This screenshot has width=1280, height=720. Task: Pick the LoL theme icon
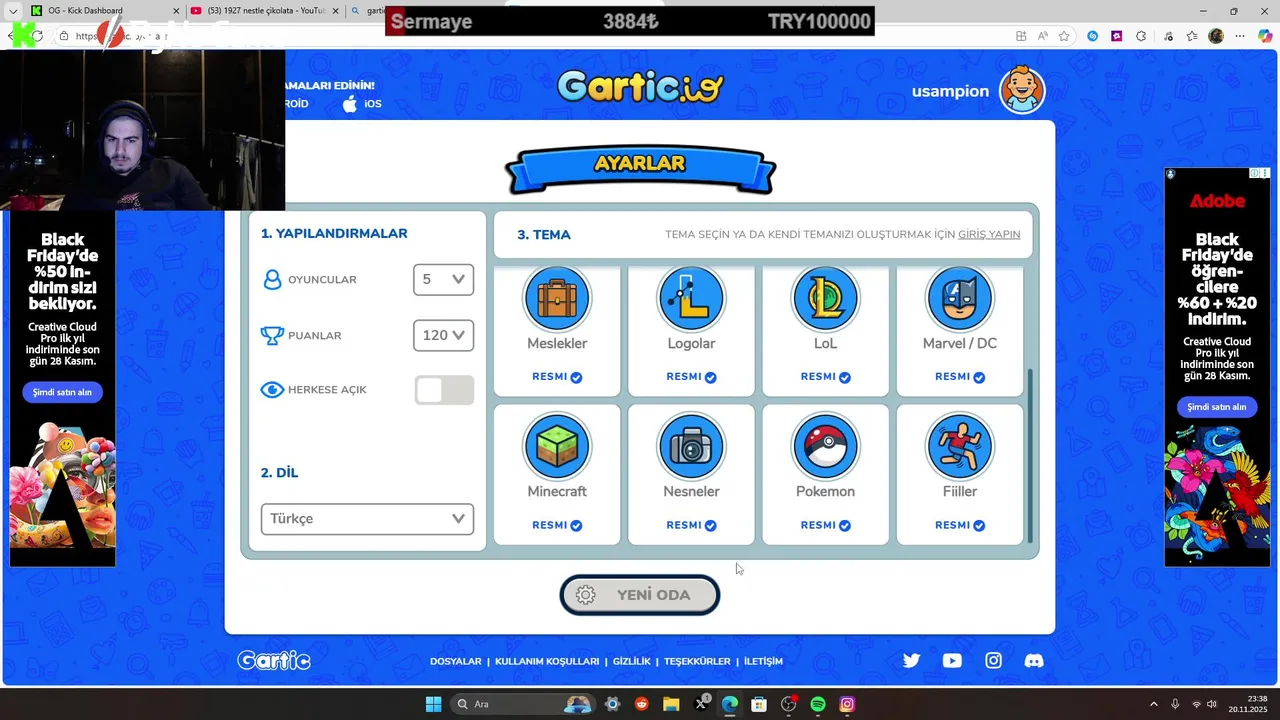point(825,298)
